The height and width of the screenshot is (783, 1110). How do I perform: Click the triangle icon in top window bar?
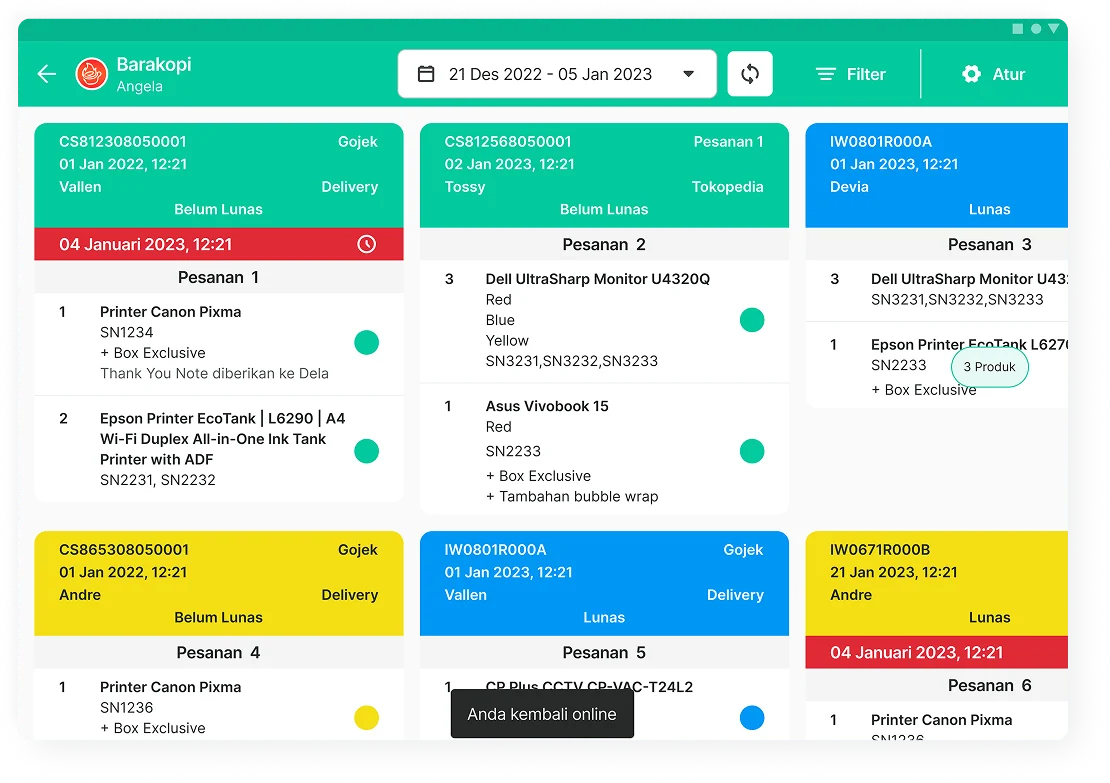click(x=1053, y=29)
